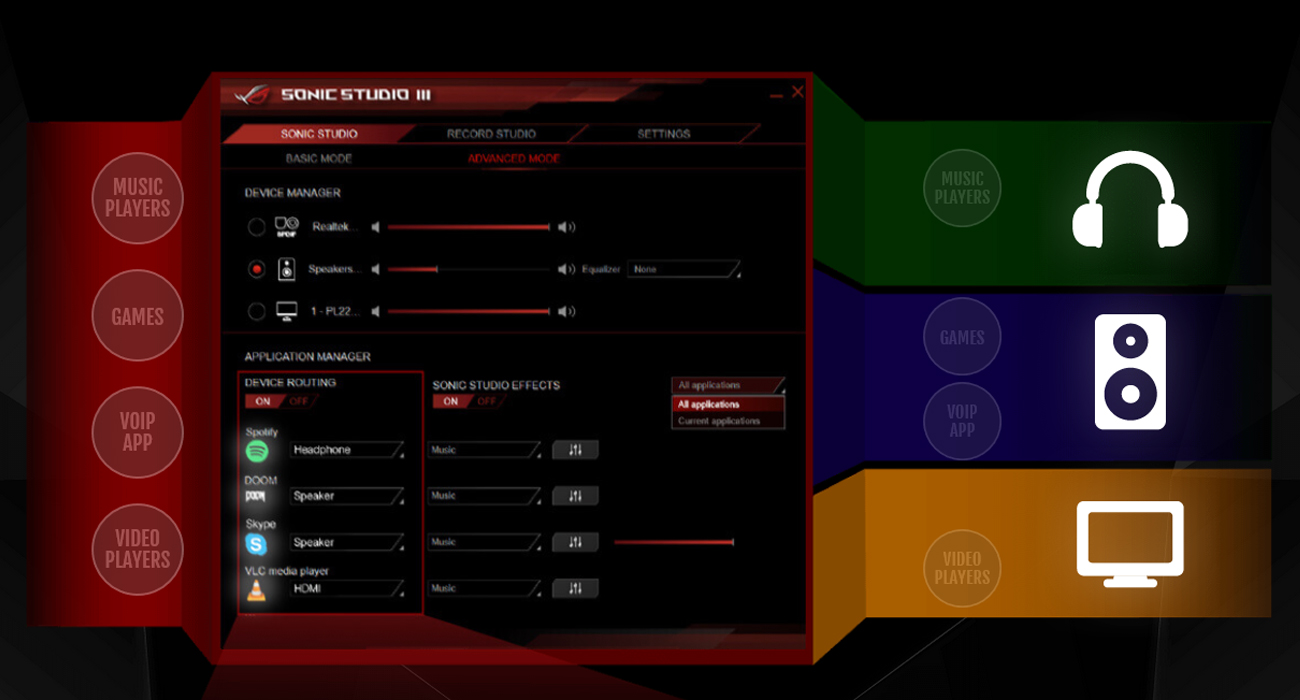Click the Device Manager heading
The height and width of the screenshot is (700, 1300).
[293, 193]
